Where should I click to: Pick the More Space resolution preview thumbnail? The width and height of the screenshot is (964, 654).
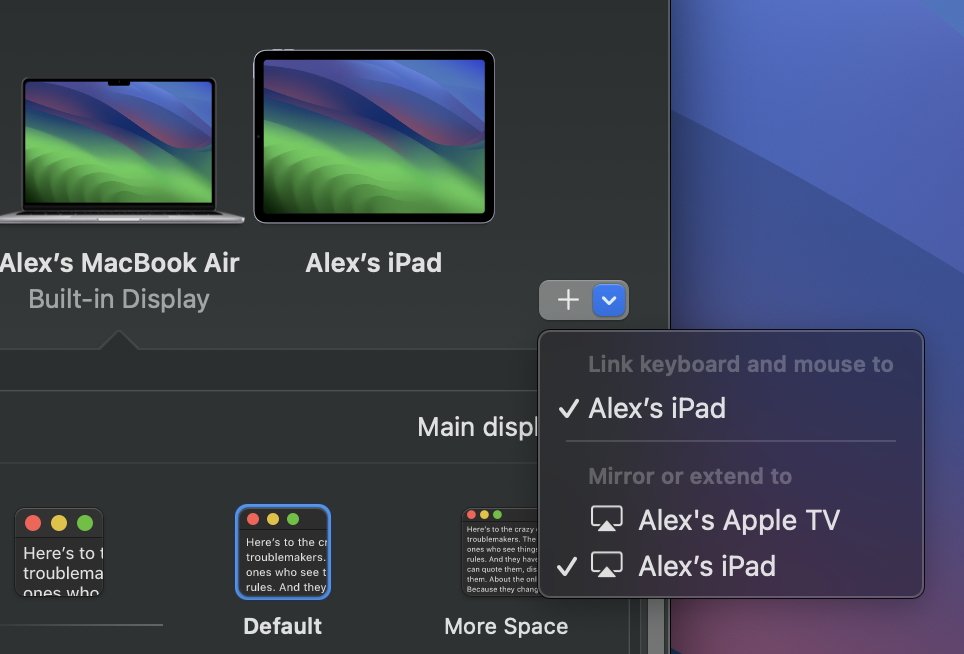pyautogui.click(x=500, y=552)
